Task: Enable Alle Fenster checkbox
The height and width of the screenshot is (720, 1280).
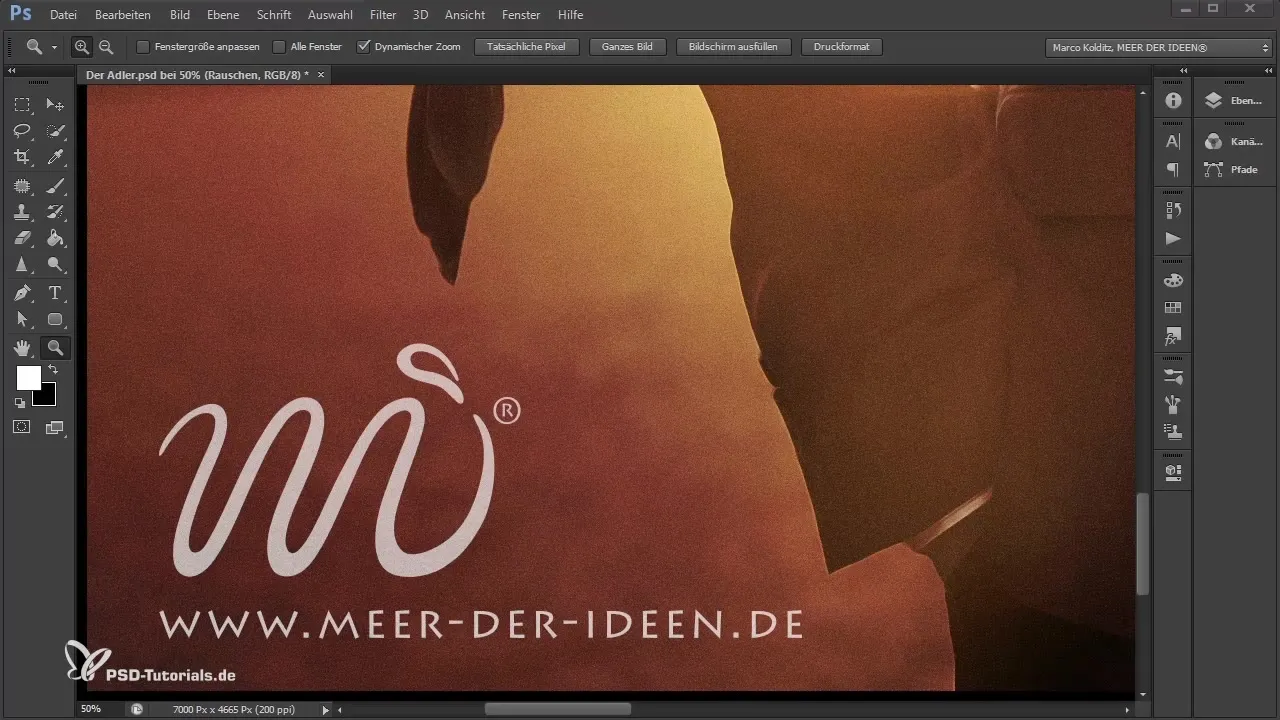Action: coord(279,47)
